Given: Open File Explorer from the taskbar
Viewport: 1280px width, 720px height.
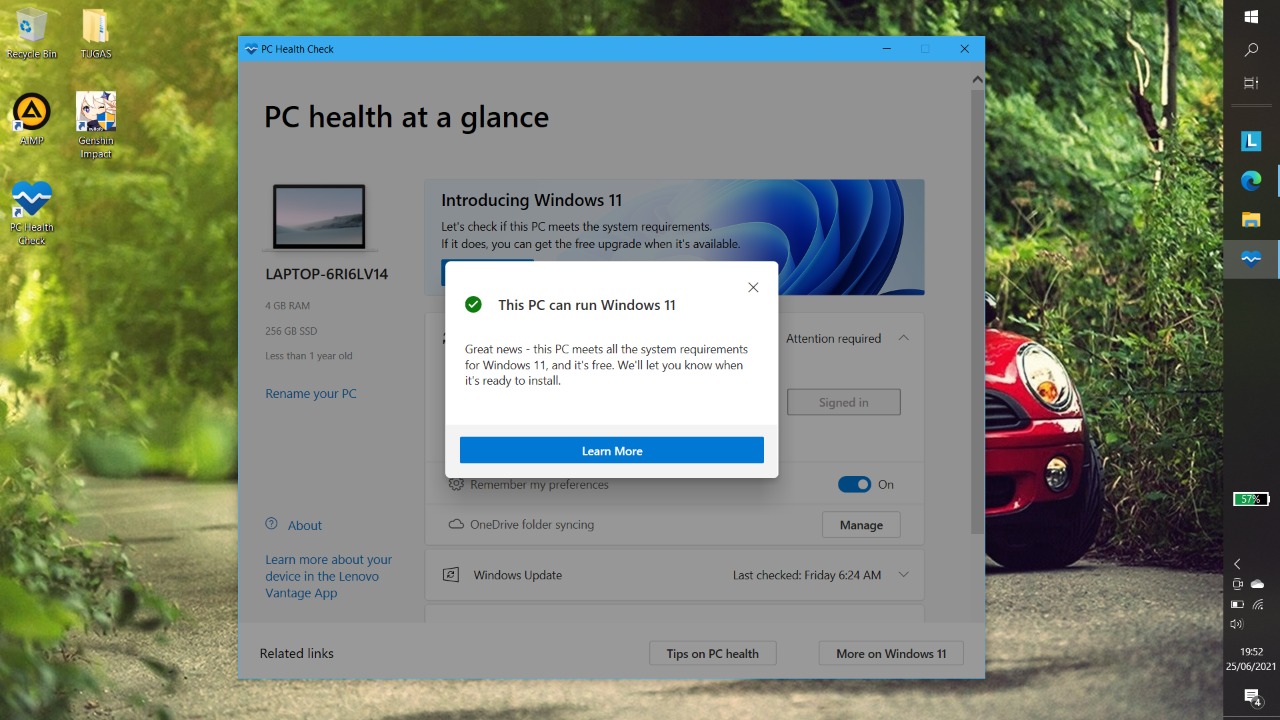Looking at the screenshot, I should pyautogui.click(x=1251, y=220).
